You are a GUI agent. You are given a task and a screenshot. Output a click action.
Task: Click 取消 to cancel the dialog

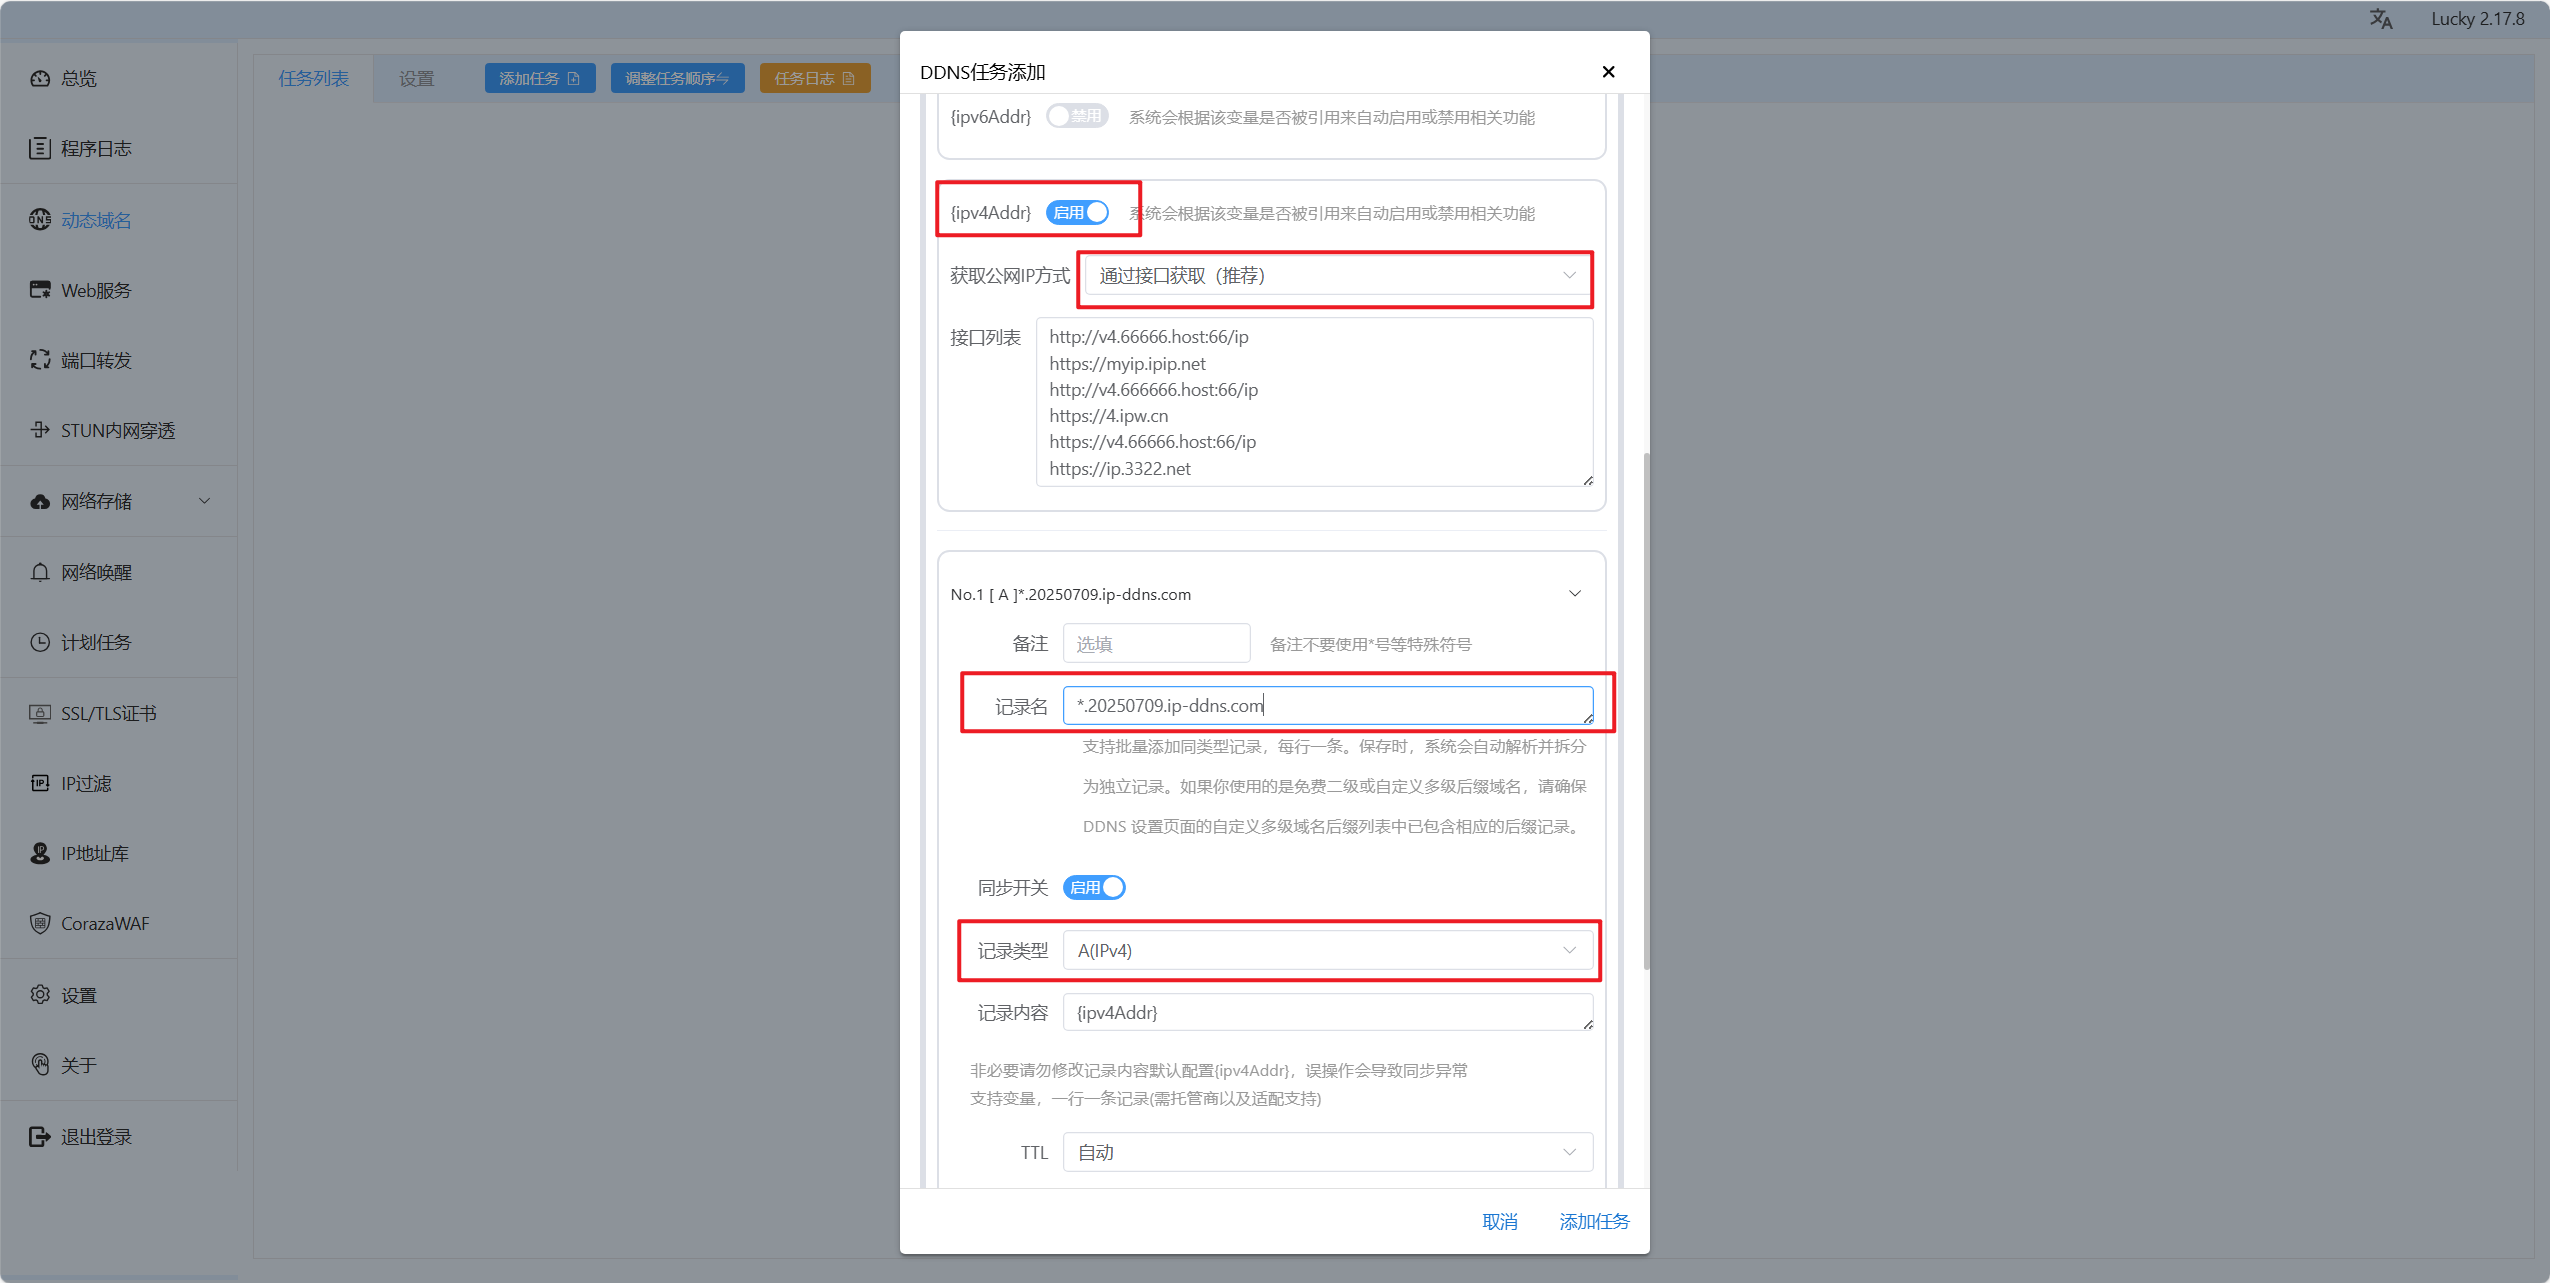click(1500, 1221)
